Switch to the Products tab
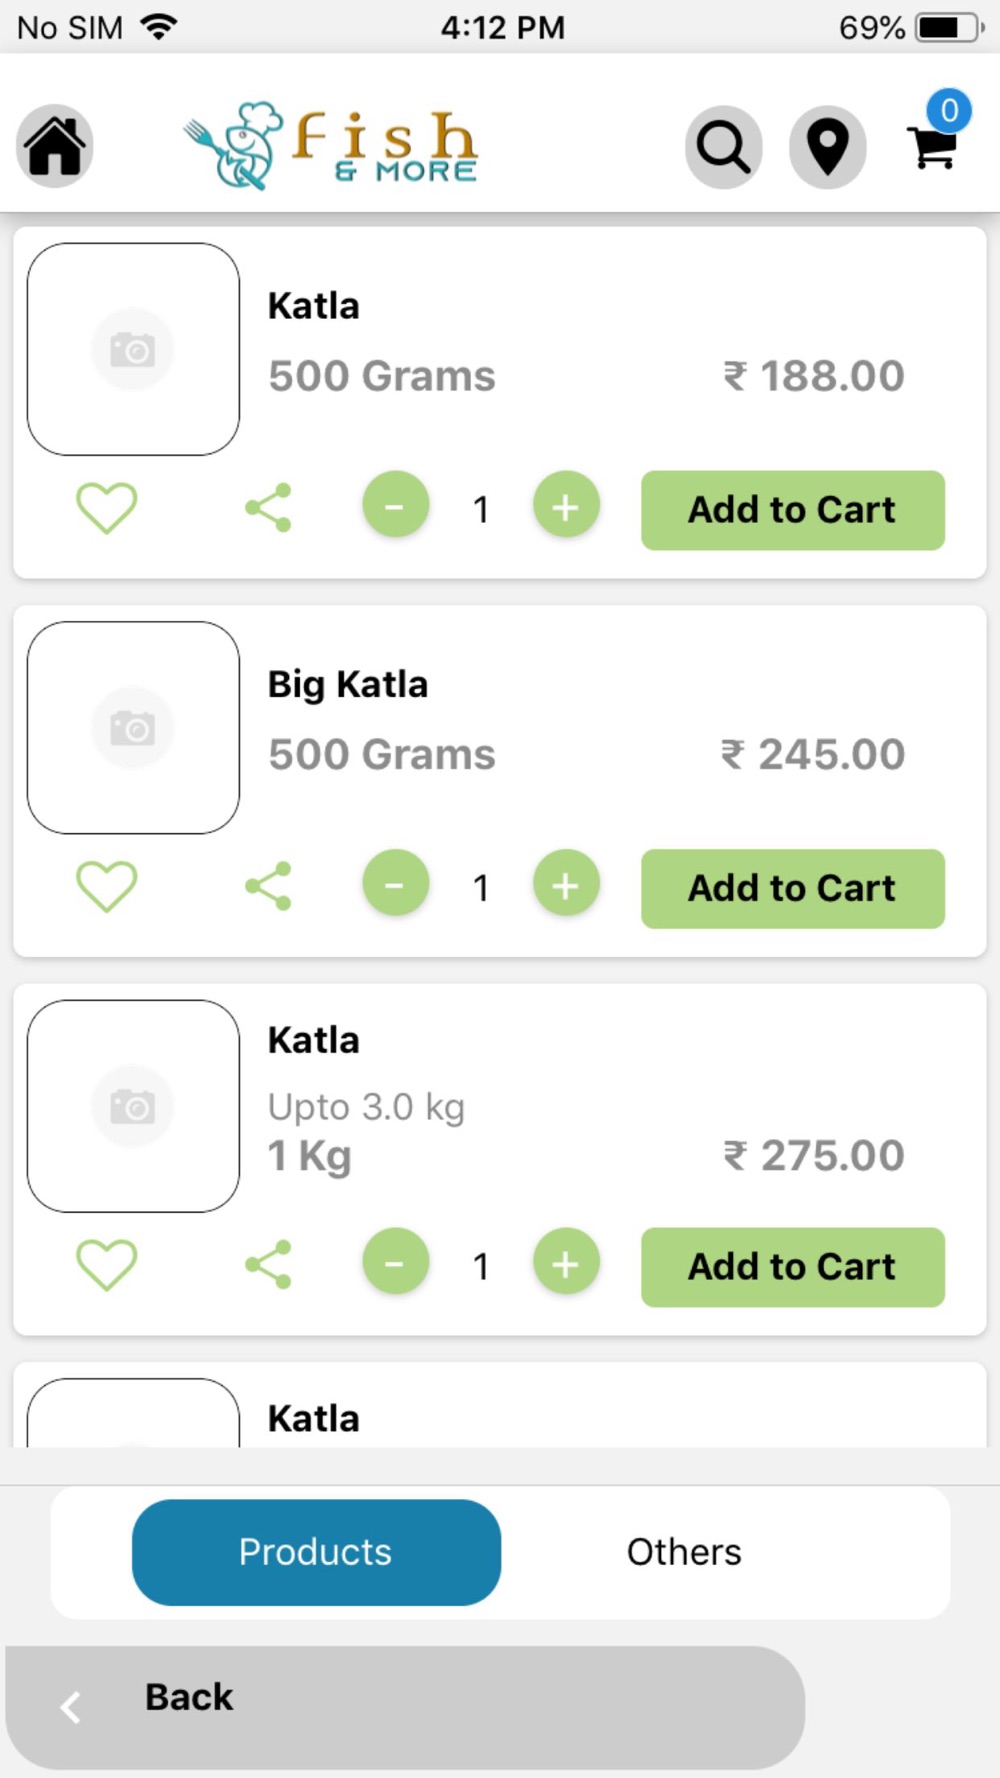 316,1552
